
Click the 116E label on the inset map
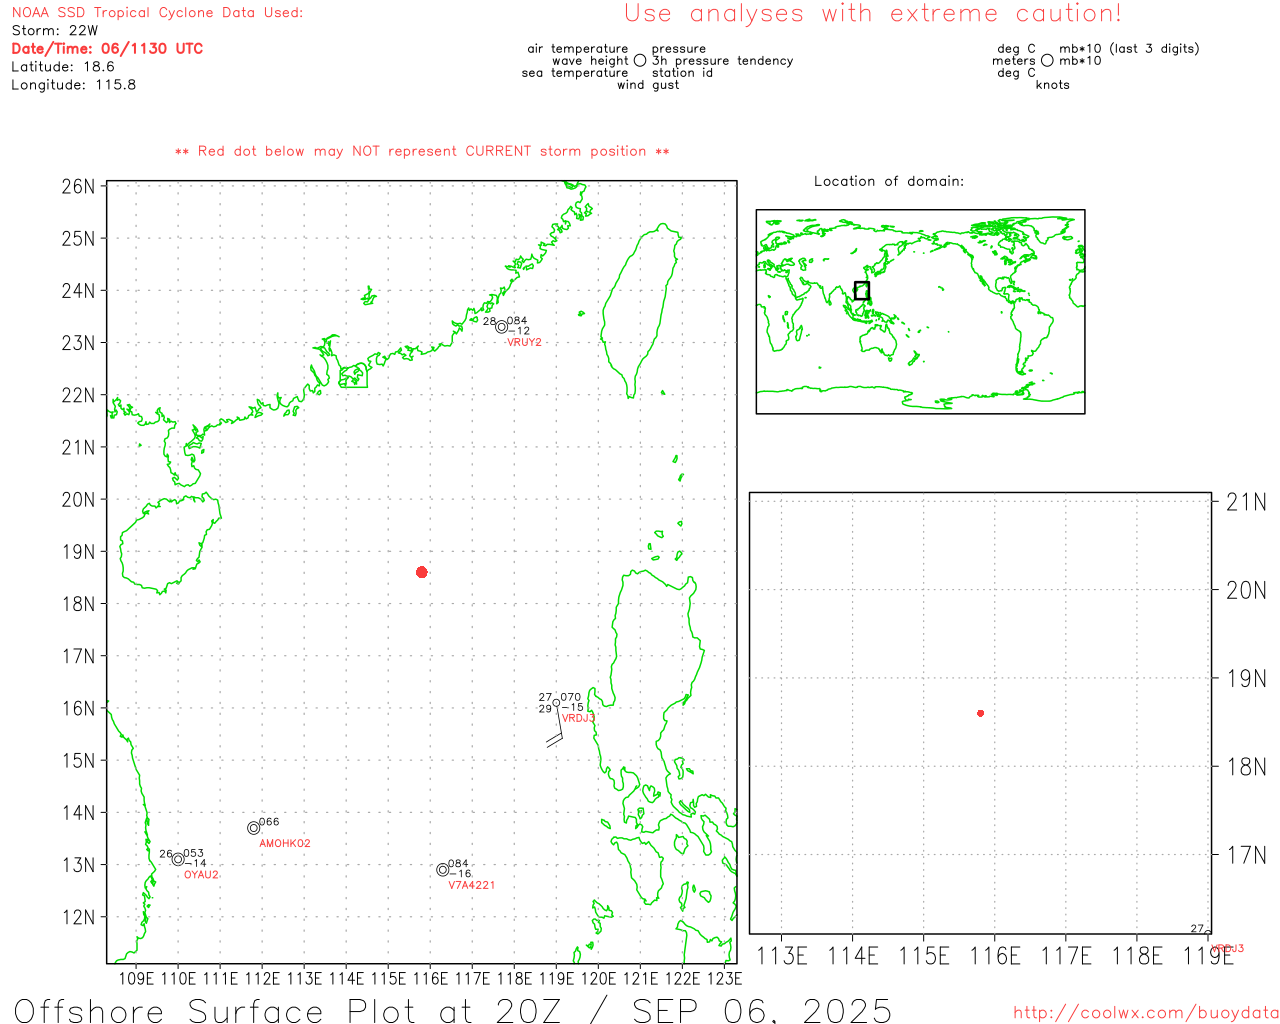[x=995, y=956]
